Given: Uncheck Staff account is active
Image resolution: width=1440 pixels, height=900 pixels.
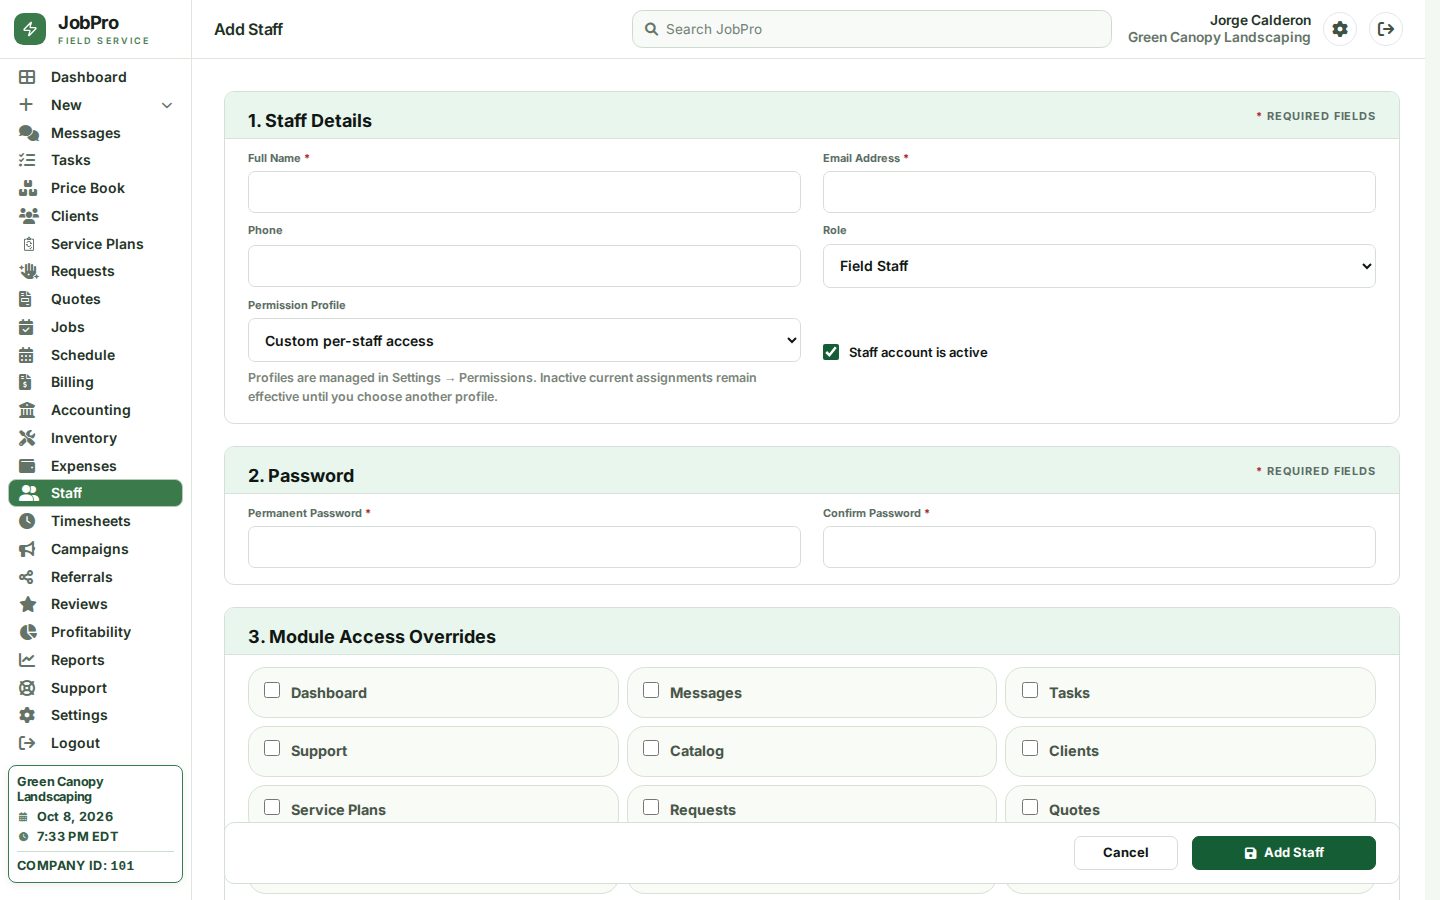Looking at the screenshot, I should coord(831,352).
